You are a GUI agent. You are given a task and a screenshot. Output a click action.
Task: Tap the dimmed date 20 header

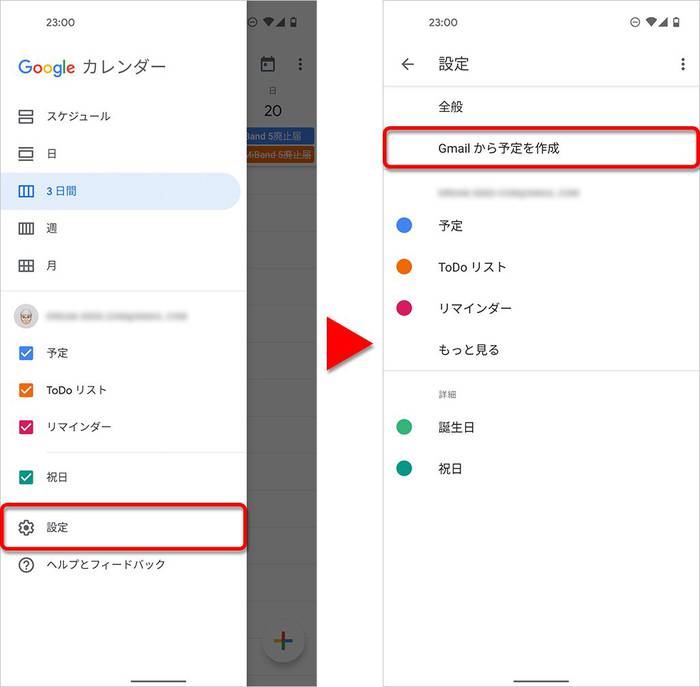click(272, 111)
